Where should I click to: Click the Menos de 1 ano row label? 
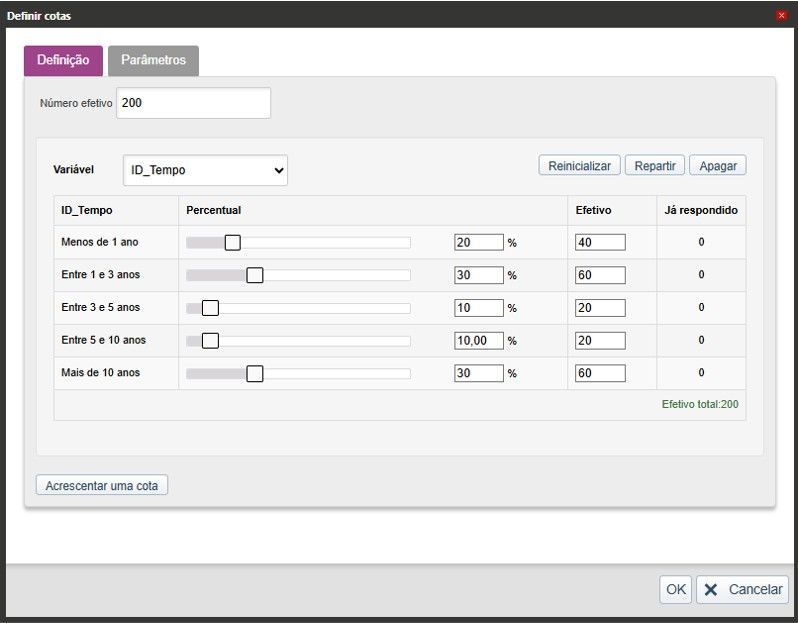(x=100, y=242)
